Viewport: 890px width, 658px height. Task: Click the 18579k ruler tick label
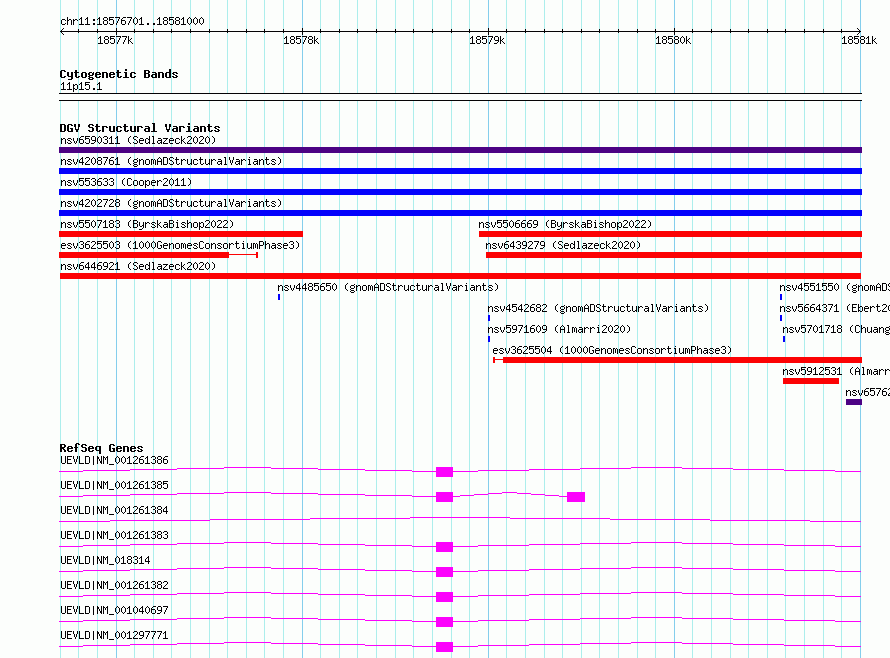[486, 40]
